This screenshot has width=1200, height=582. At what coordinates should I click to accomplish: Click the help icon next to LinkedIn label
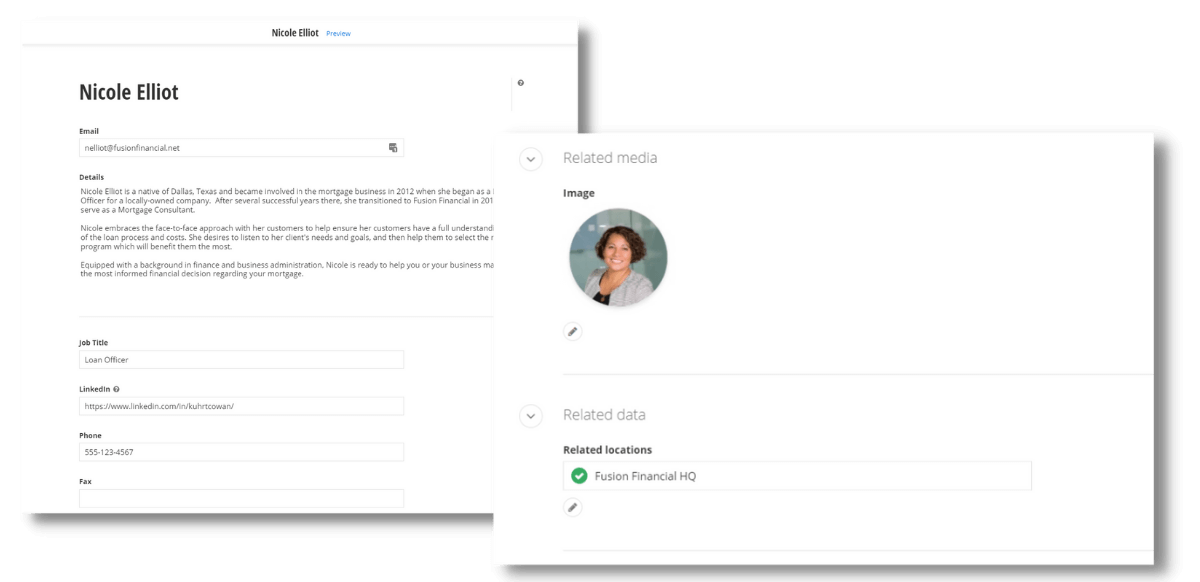pos(117,389)
